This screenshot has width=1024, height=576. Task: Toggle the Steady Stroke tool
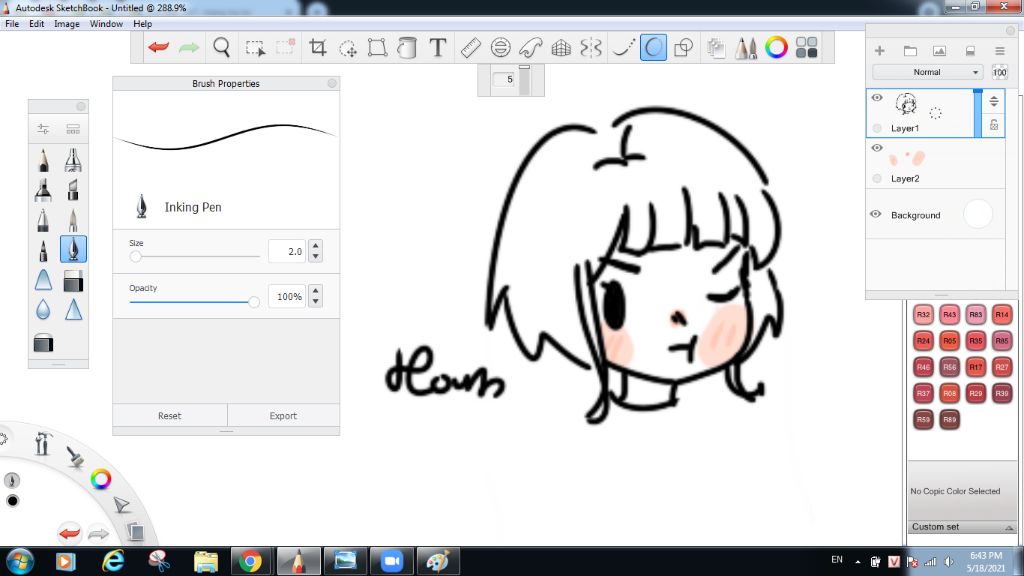(622, 48)
